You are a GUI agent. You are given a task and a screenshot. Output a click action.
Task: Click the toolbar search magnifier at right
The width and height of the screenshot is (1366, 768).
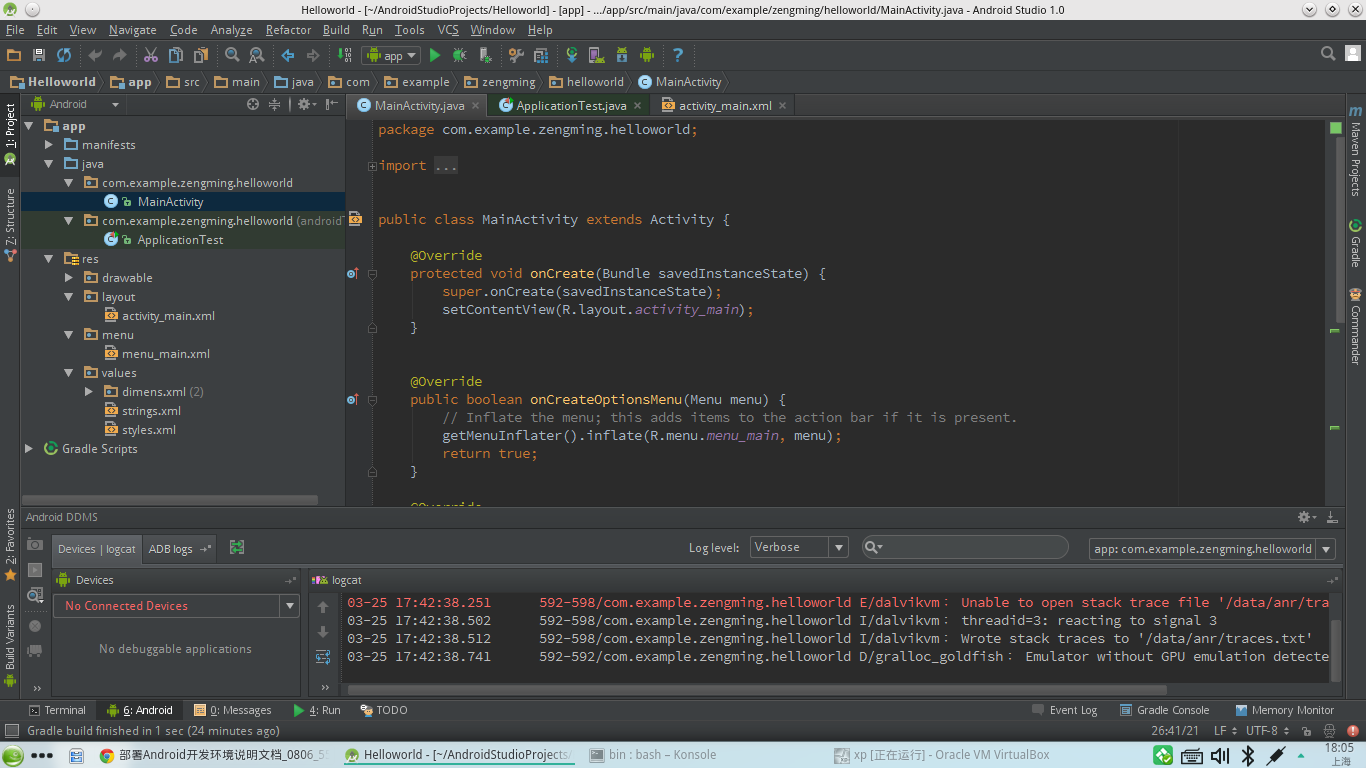coord(1328,54)
